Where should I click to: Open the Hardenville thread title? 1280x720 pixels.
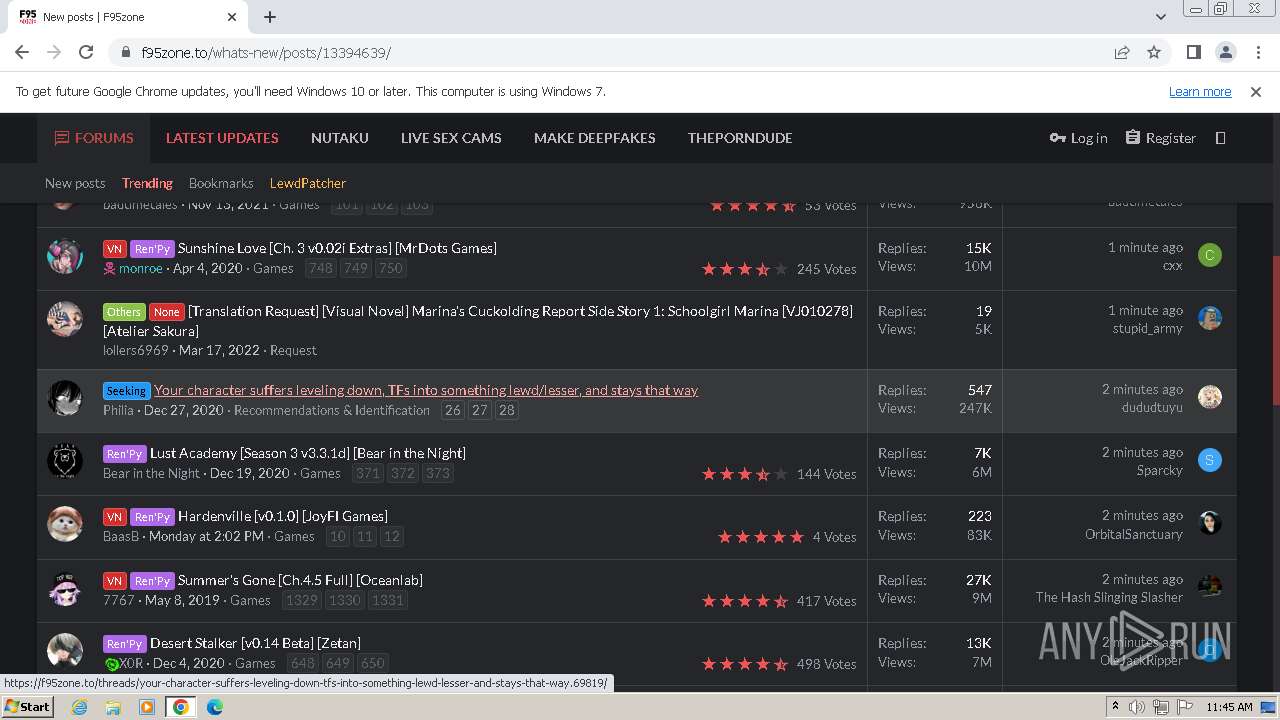[283, 516]
